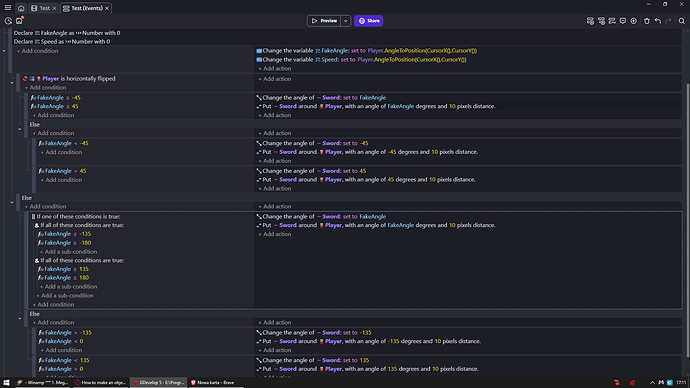This screenshot has width=690, height=388.
Task: Open search in events sheet
Action: point(682,21)
